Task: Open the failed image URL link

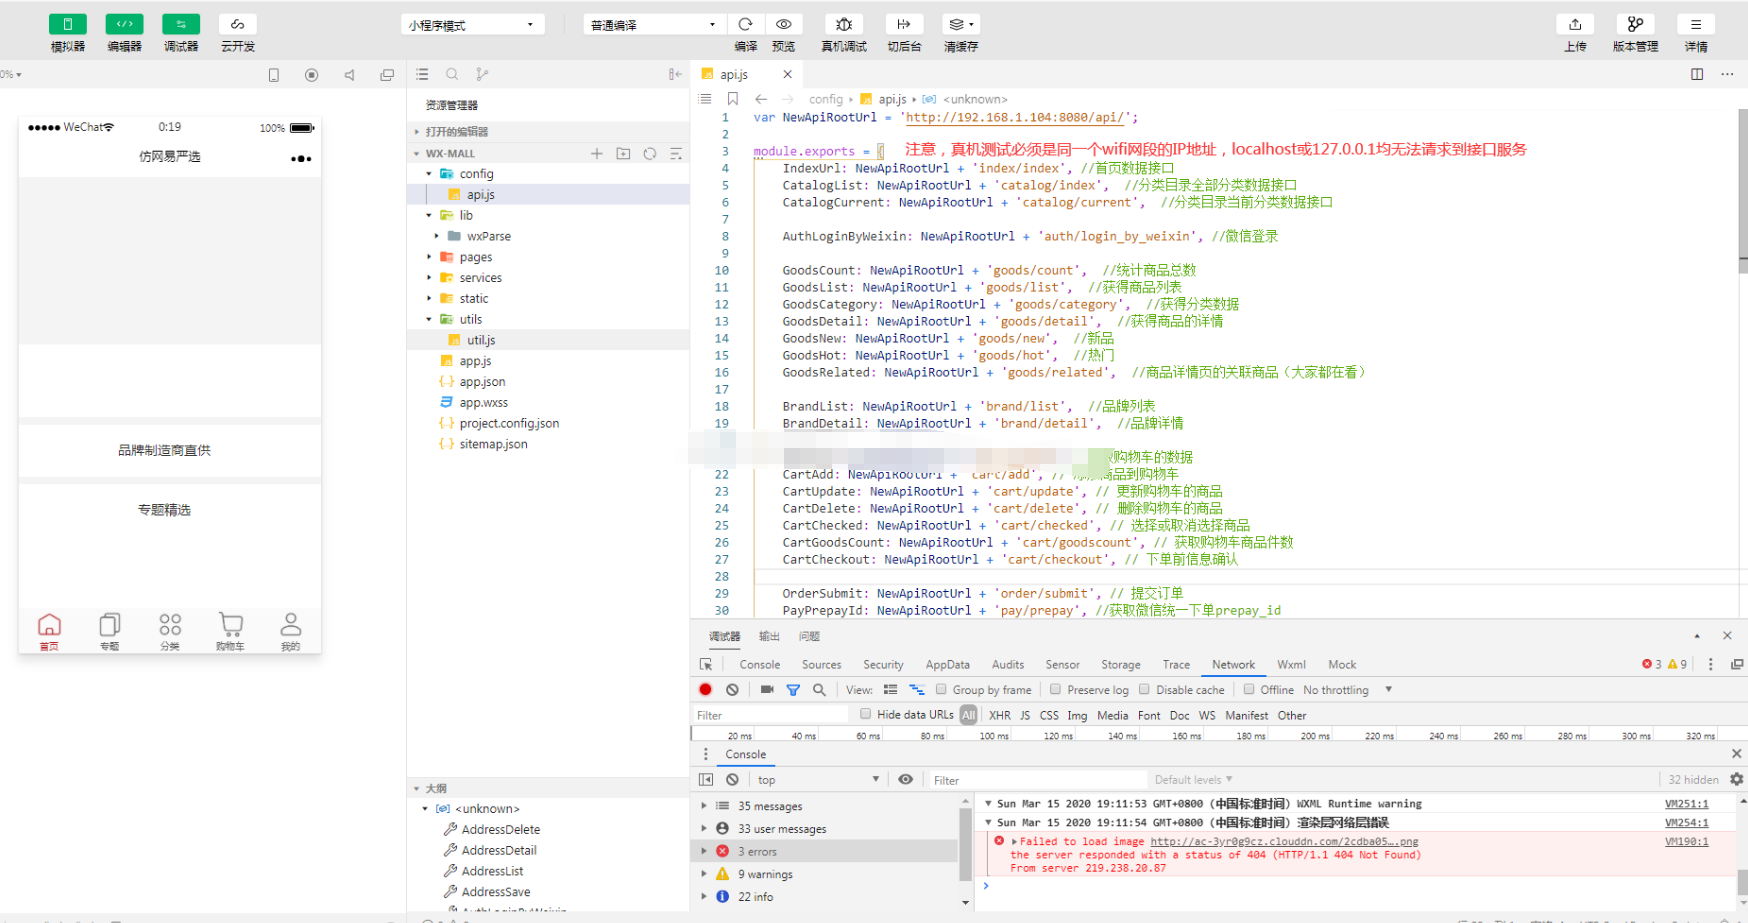Action: (x=1284, y=842)
